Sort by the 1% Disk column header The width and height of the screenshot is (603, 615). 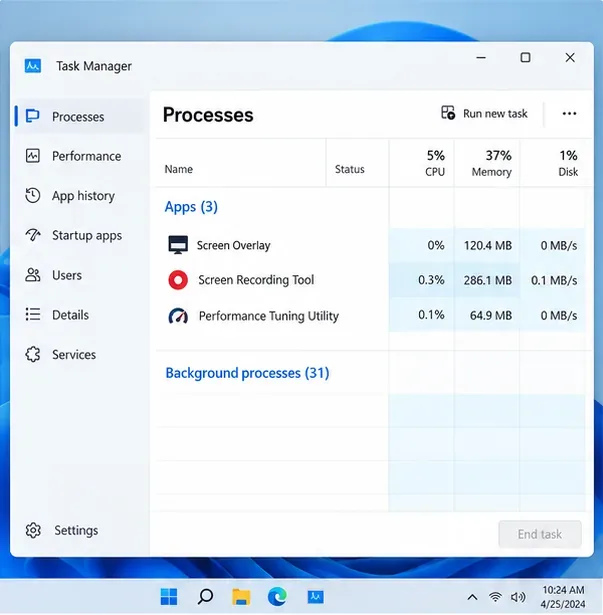[x=568, y=163]
